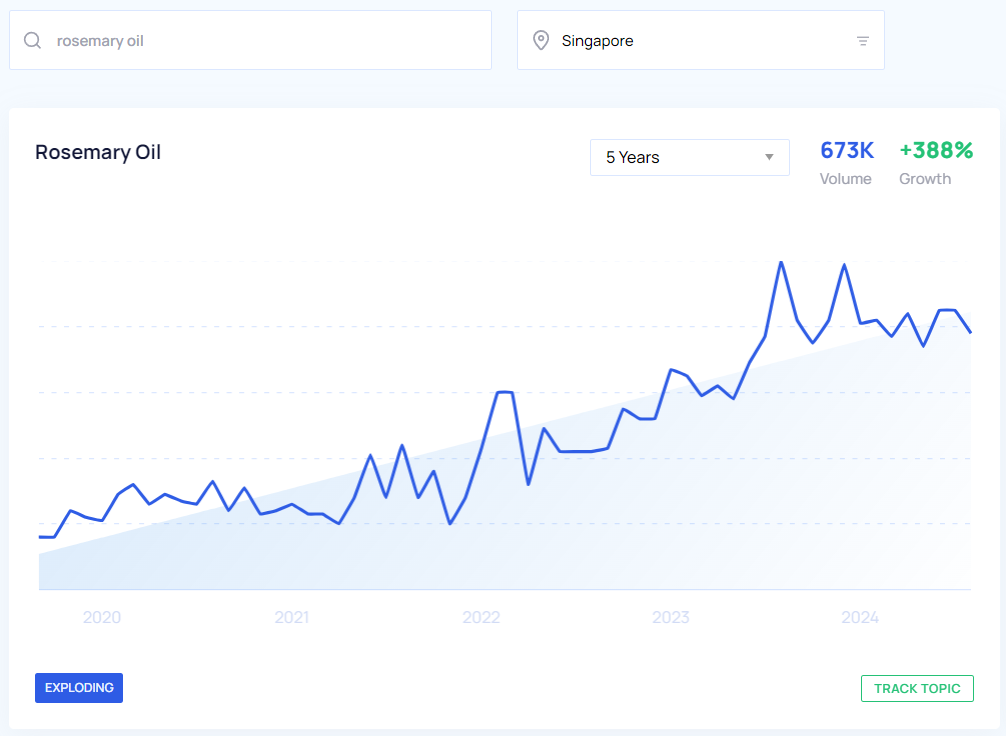
Task: Select the 2021 label on the axis
Action: pos(291,618)
